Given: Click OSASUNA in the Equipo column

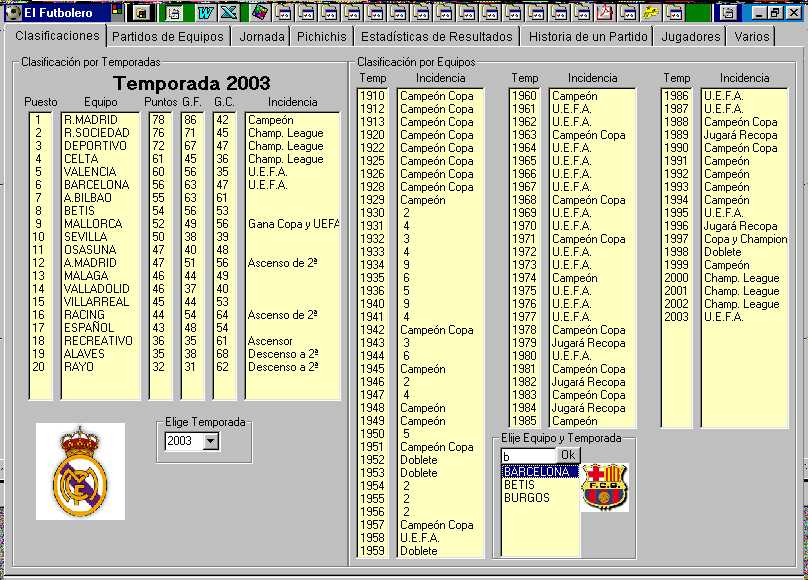Looking at the screenshot, I should [90, 250].
